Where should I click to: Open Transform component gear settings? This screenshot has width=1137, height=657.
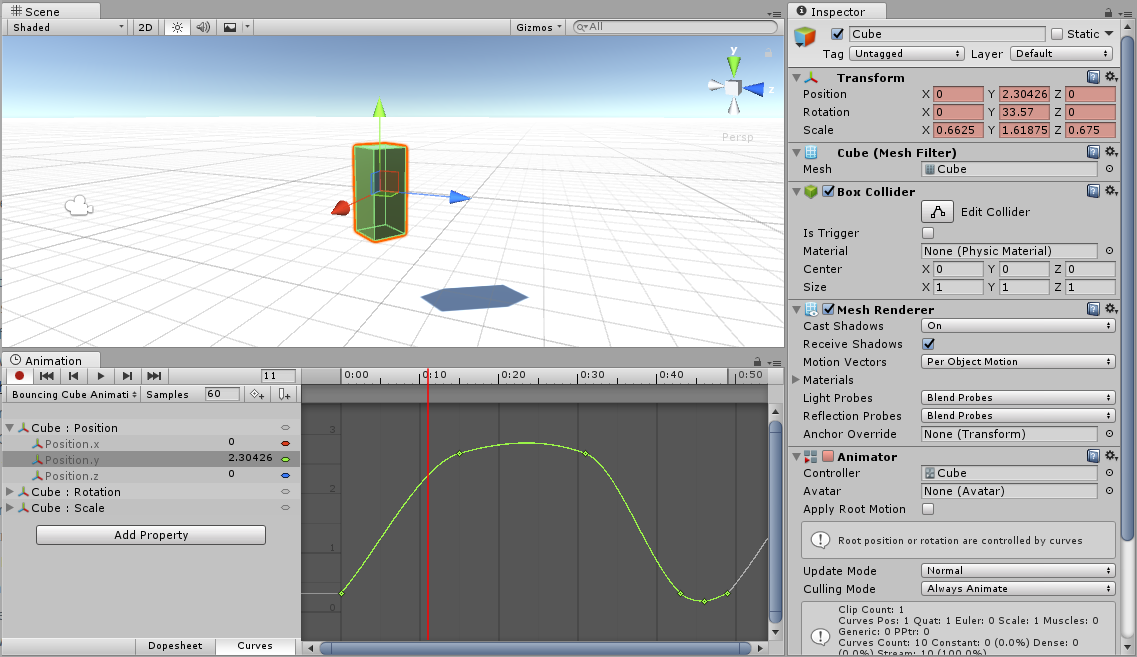pyautogui.click(x=1110, y=77)
